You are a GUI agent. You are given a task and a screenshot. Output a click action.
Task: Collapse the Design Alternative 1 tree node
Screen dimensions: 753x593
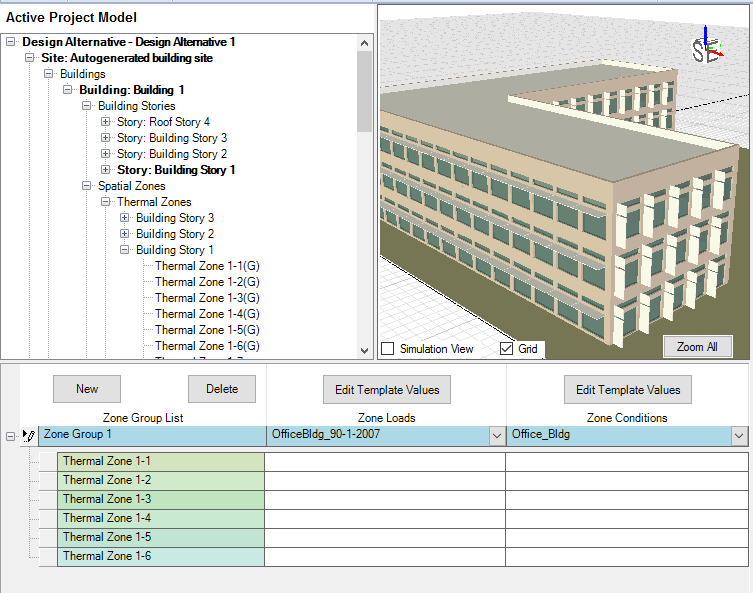coord(11,42)
